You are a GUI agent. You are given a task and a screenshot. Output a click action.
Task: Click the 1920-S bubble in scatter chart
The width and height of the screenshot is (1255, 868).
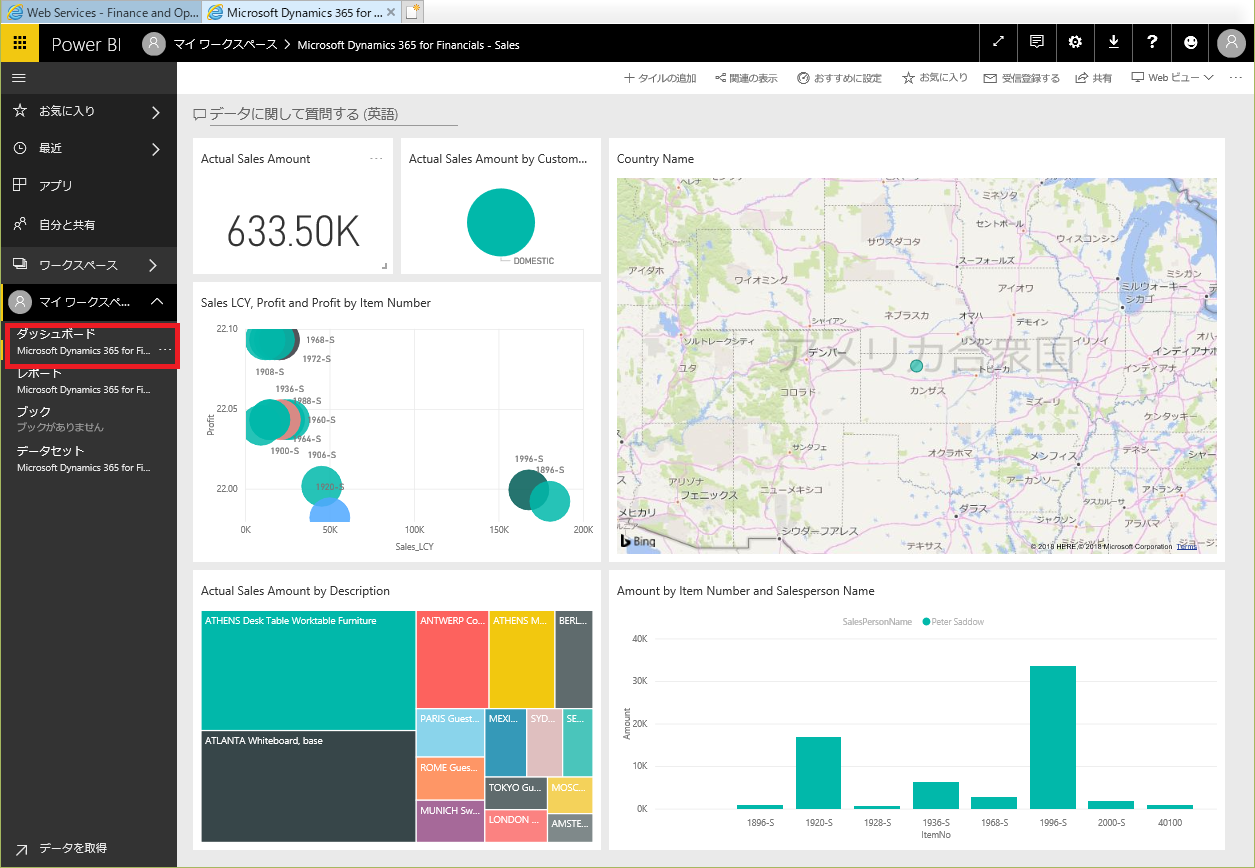tap(321, 486)
